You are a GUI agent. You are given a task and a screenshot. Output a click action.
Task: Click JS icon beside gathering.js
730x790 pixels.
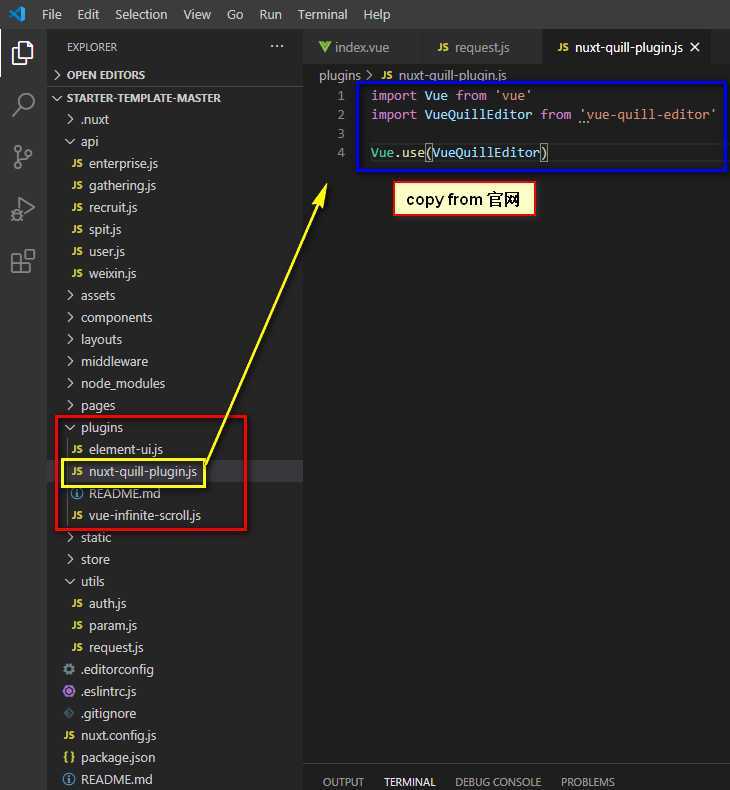[x=77, y=185]
